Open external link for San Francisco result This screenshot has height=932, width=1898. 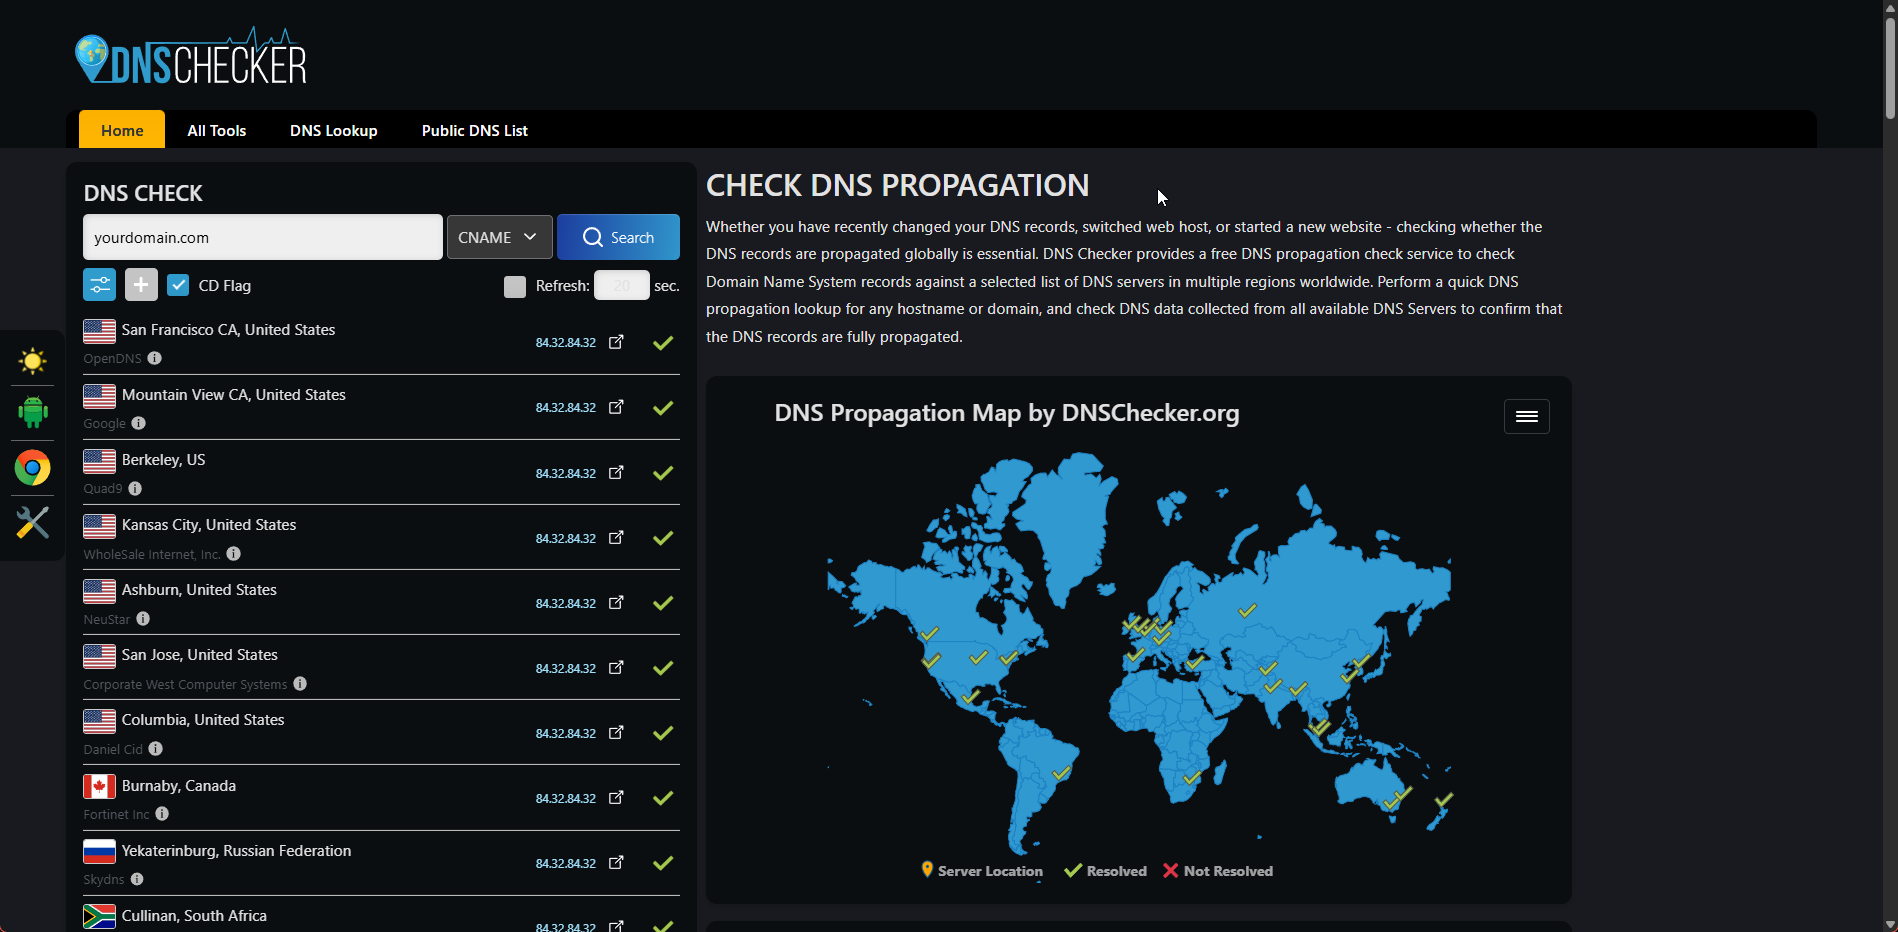coord(616,342)
